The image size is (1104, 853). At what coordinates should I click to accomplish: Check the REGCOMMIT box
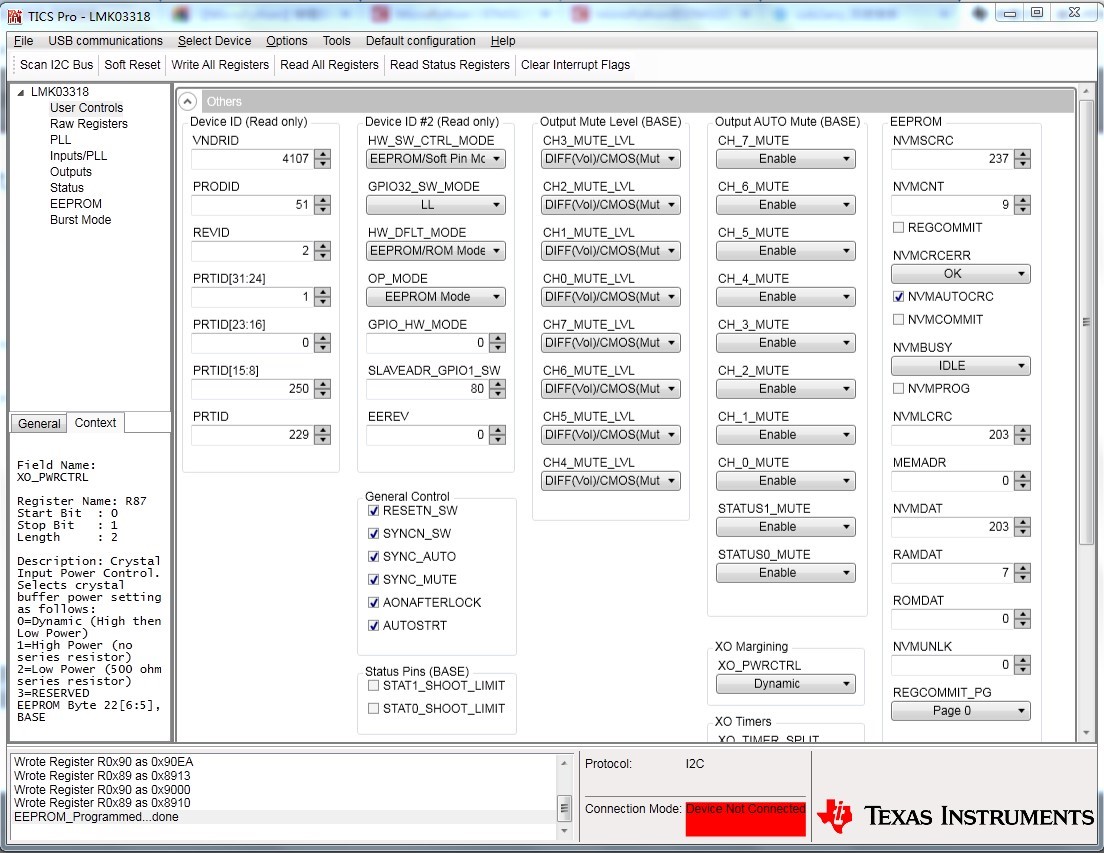point(898,227)
